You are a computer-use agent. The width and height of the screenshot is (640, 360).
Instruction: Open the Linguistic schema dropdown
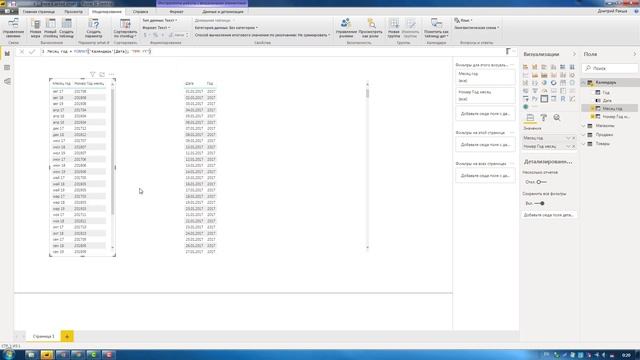coord(477,28)
